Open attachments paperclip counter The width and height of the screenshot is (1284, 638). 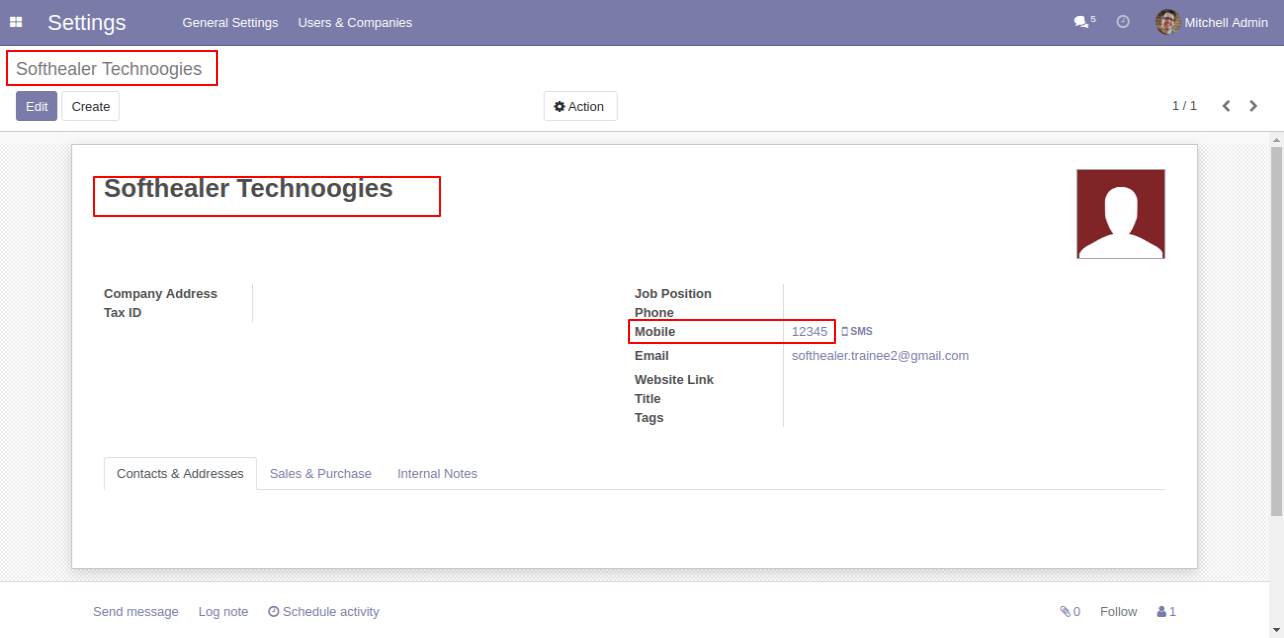coord(1070,612)
